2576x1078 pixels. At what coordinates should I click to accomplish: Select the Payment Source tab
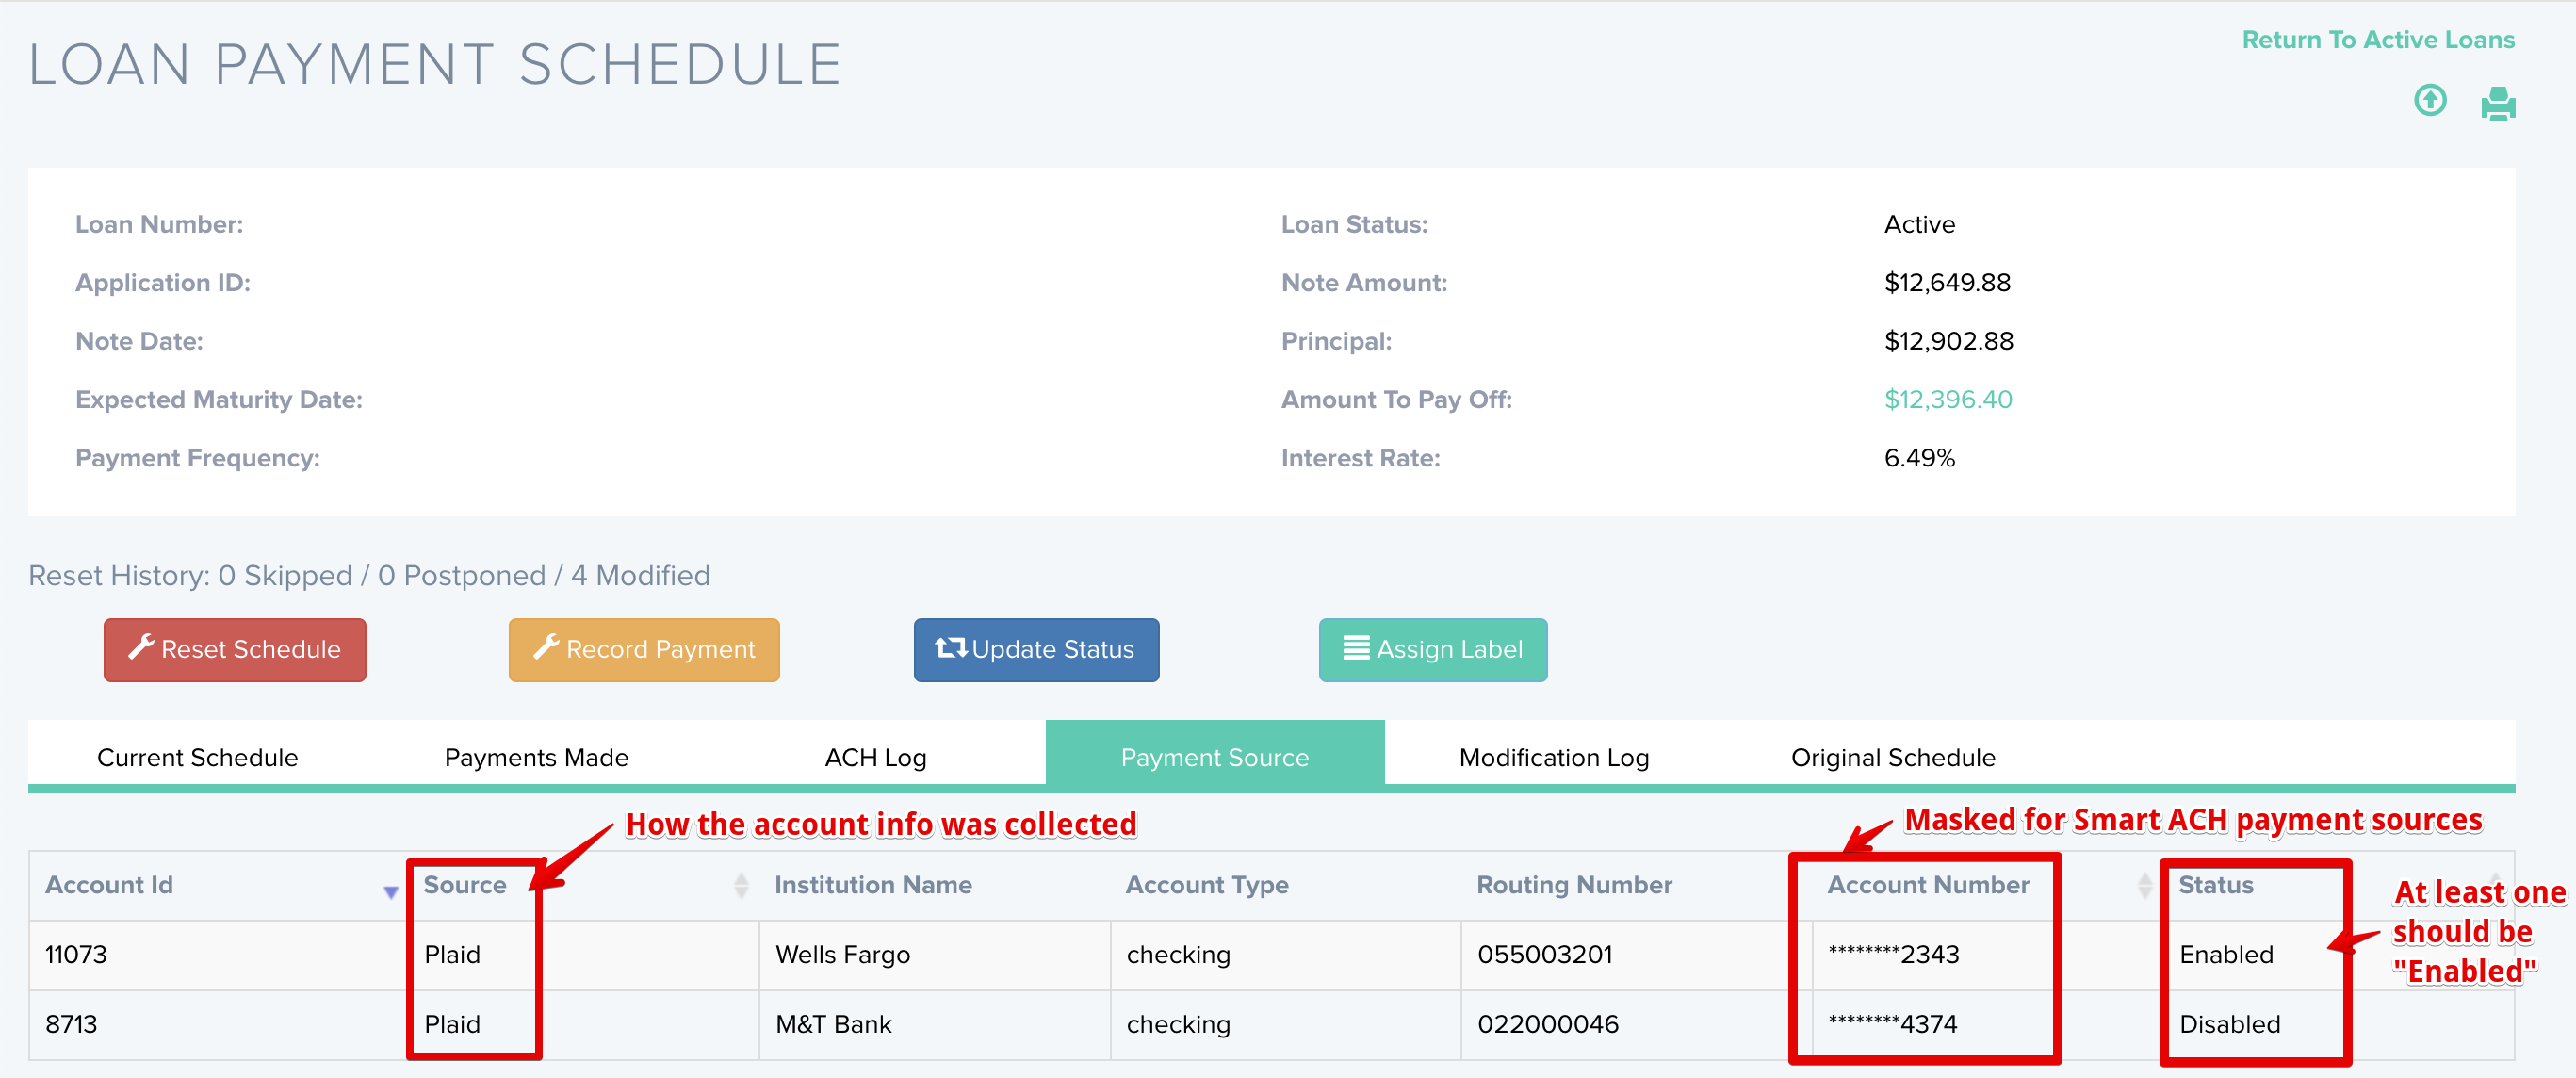[1214, 757]
